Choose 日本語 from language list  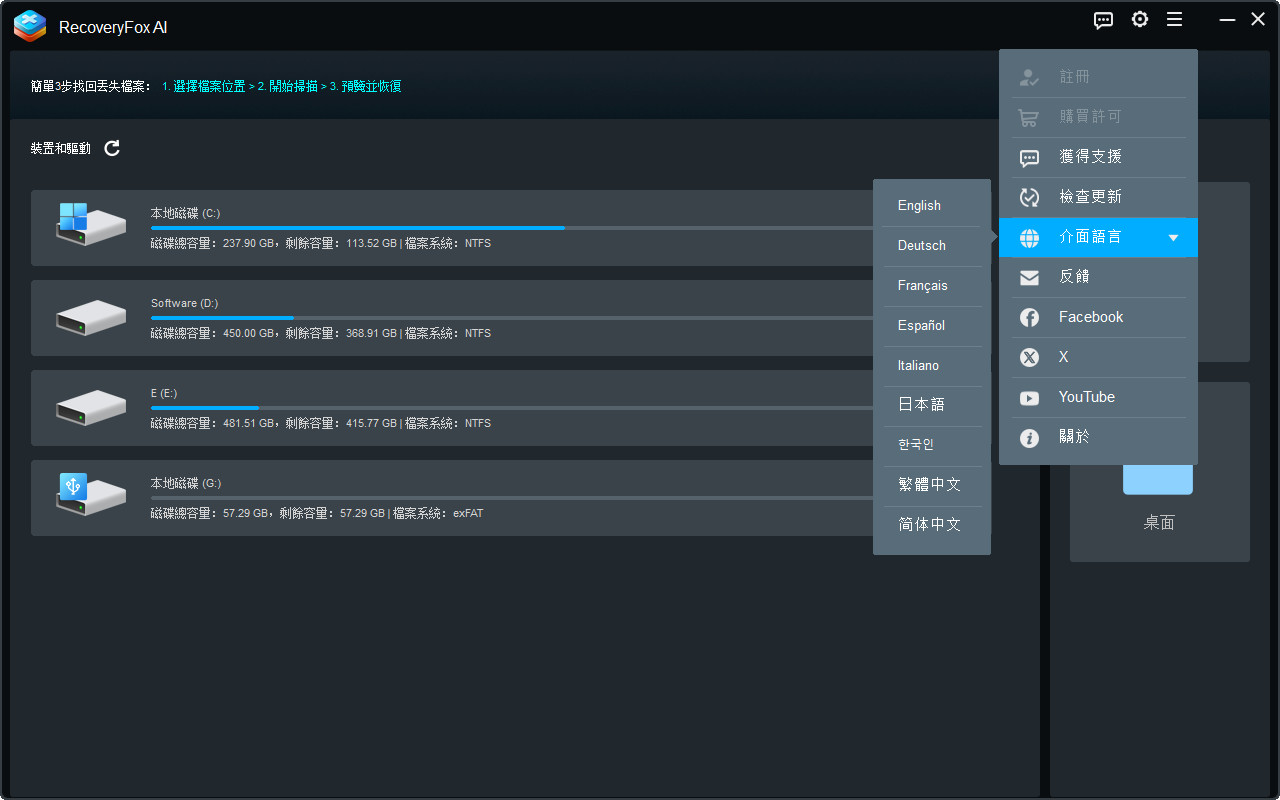tap(921, 405)
